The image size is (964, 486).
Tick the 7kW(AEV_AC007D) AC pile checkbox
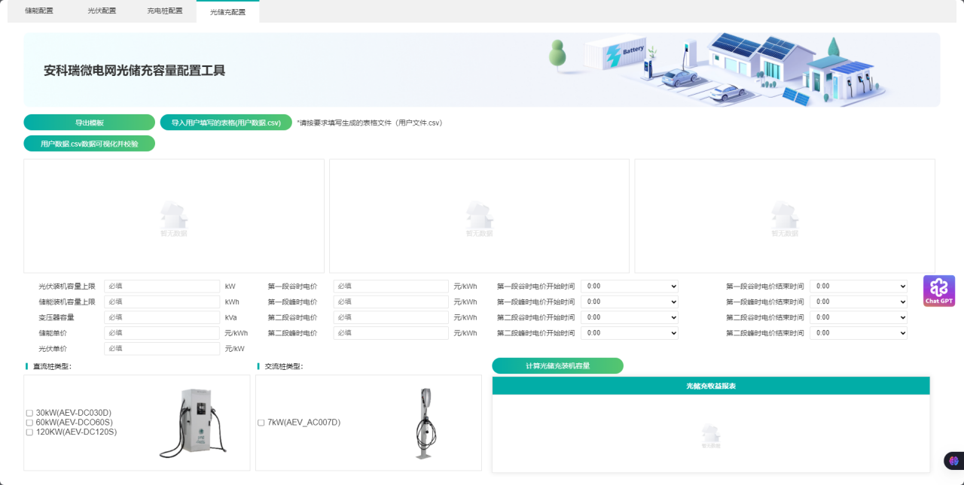coord(261,423)
